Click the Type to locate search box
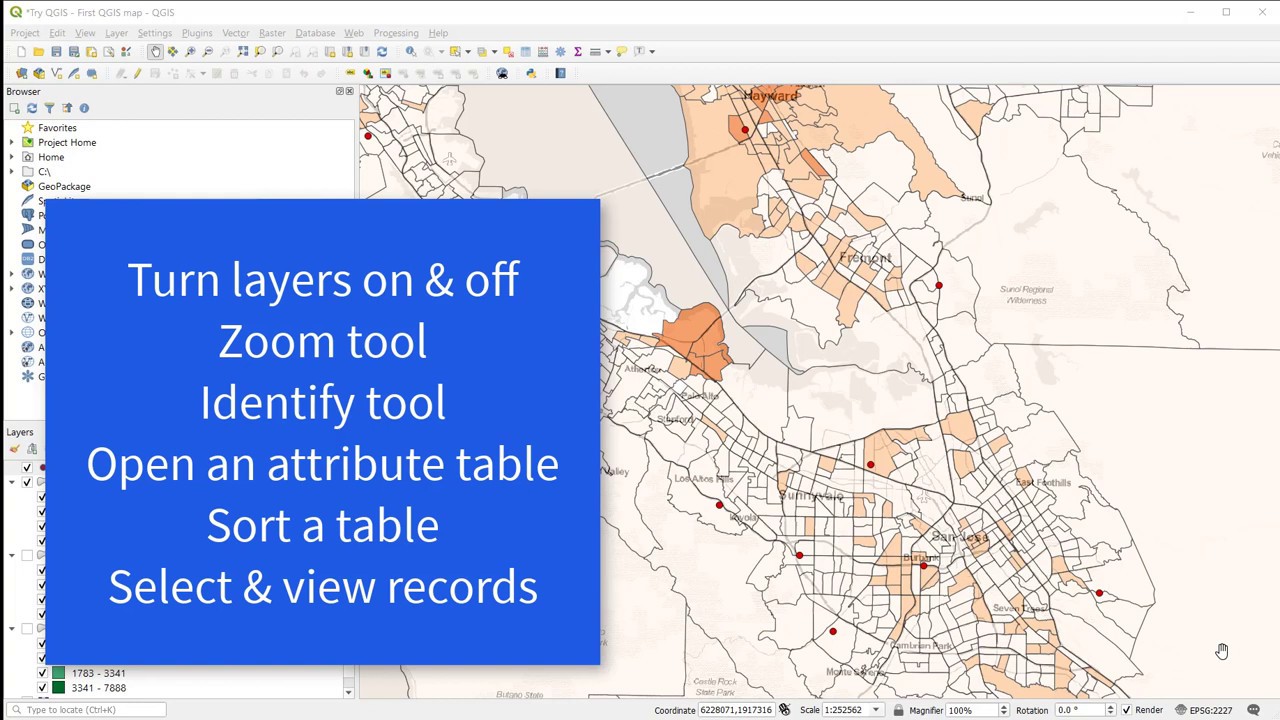 point(88,710)
